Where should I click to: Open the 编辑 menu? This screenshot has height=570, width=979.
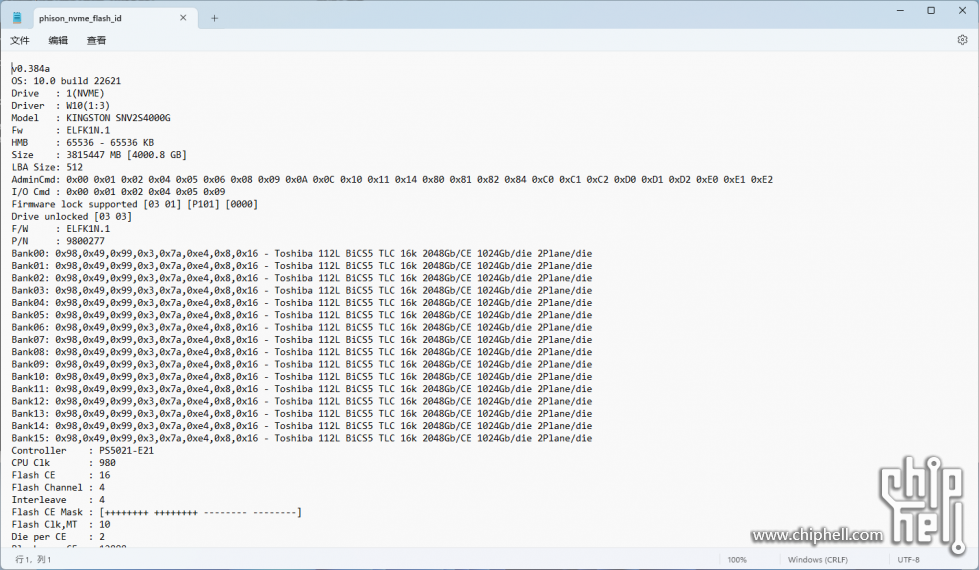(x=58, y=41)
